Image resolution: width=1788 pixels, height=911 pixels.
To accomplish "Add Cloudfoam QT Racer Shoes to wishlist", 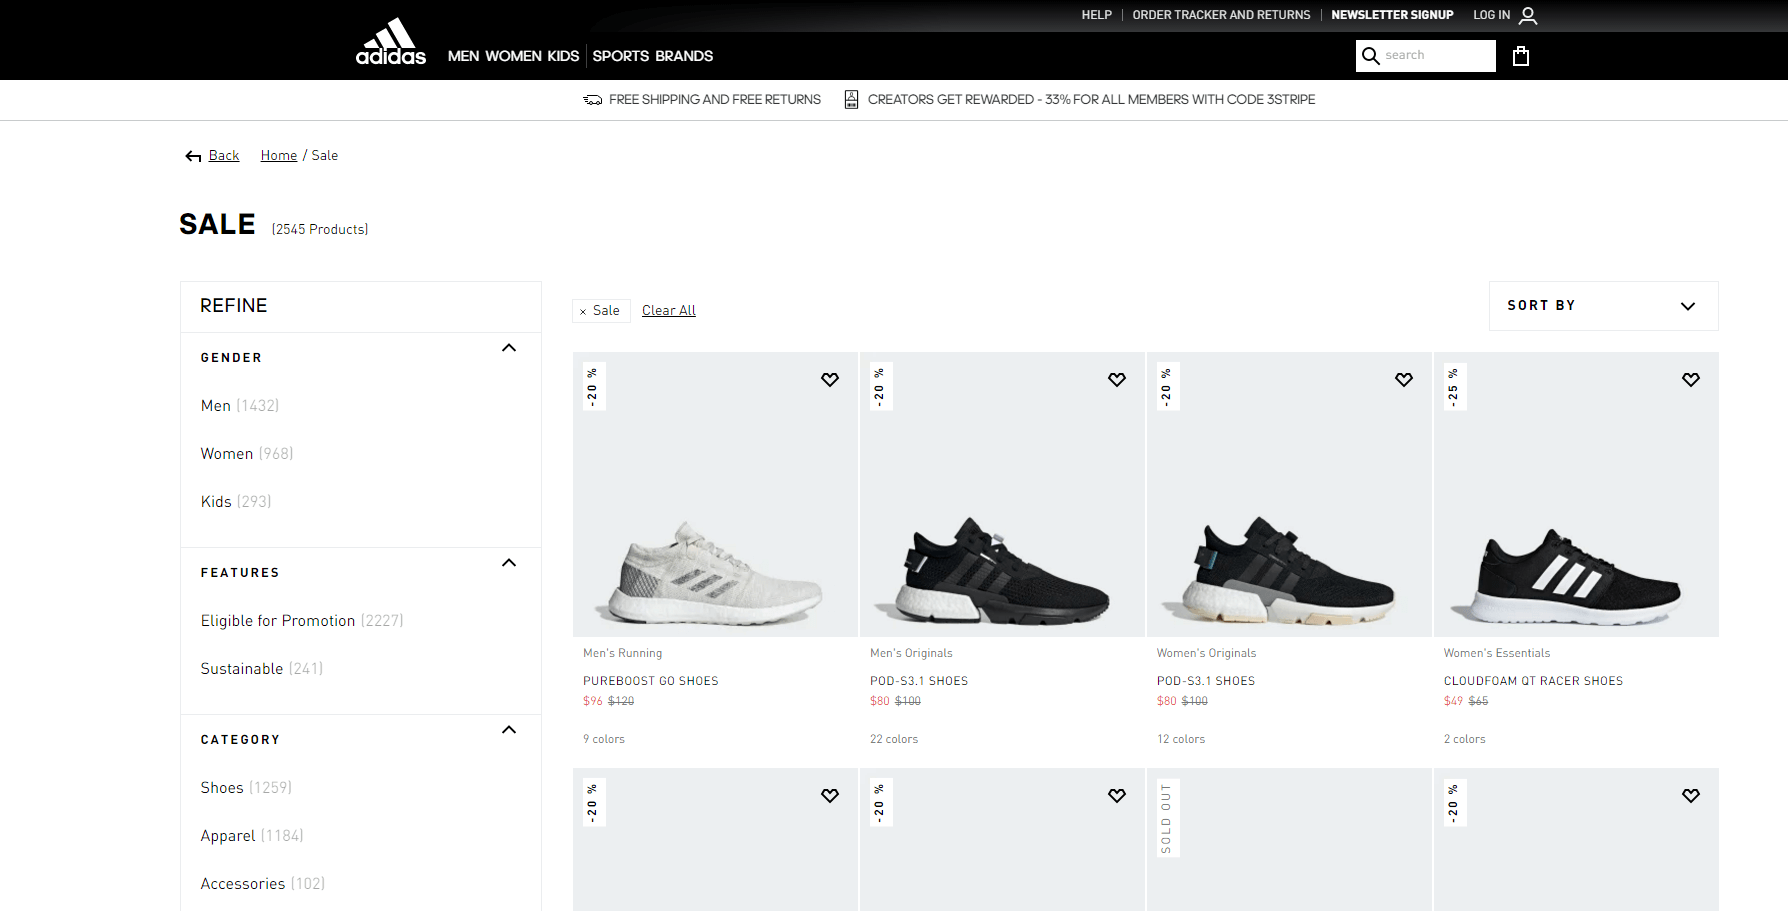I will pos(1691,380).
